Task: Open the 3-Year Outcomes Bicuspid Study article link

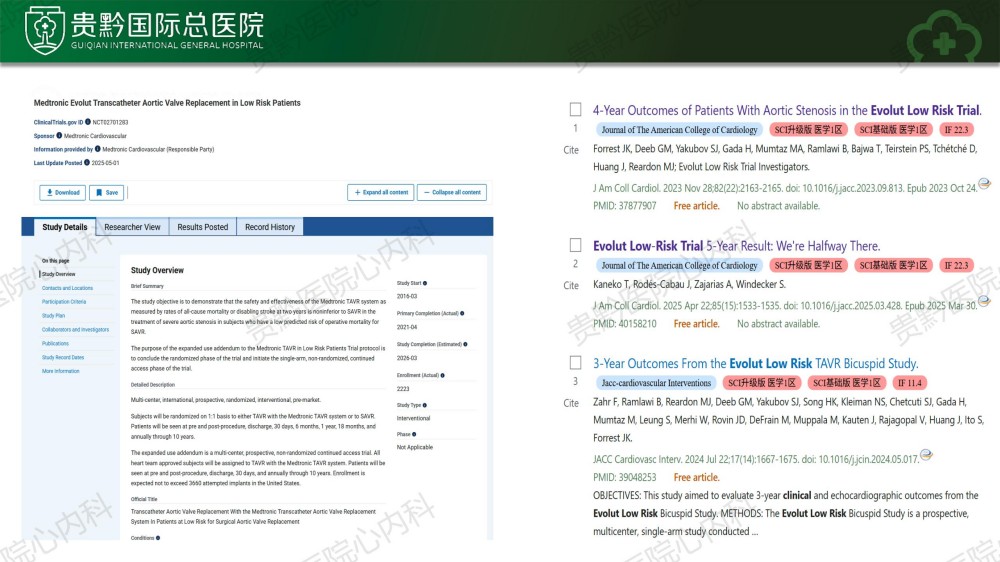Action: pyautogui.click(x=755, y=363)
